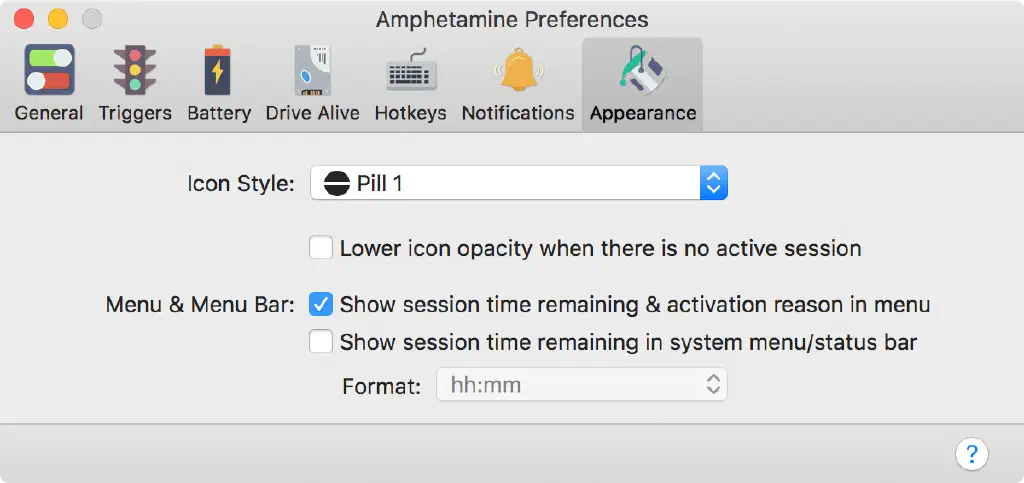Screen dimensions: 1024x483
Task: Select the Appearance paint bucket icon
Action: click(642, 70)
